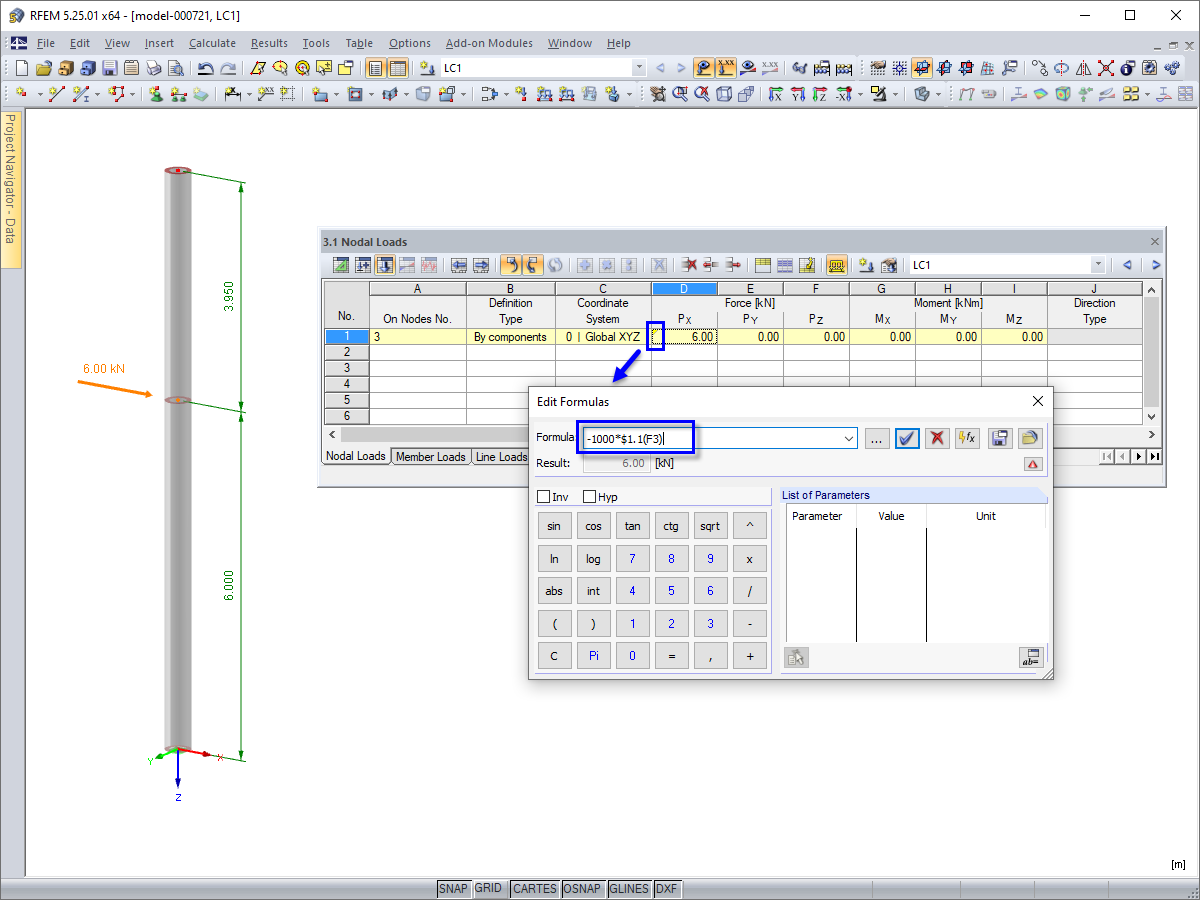Click the log function button
The image size is (1200, 900).
point(593,559)
